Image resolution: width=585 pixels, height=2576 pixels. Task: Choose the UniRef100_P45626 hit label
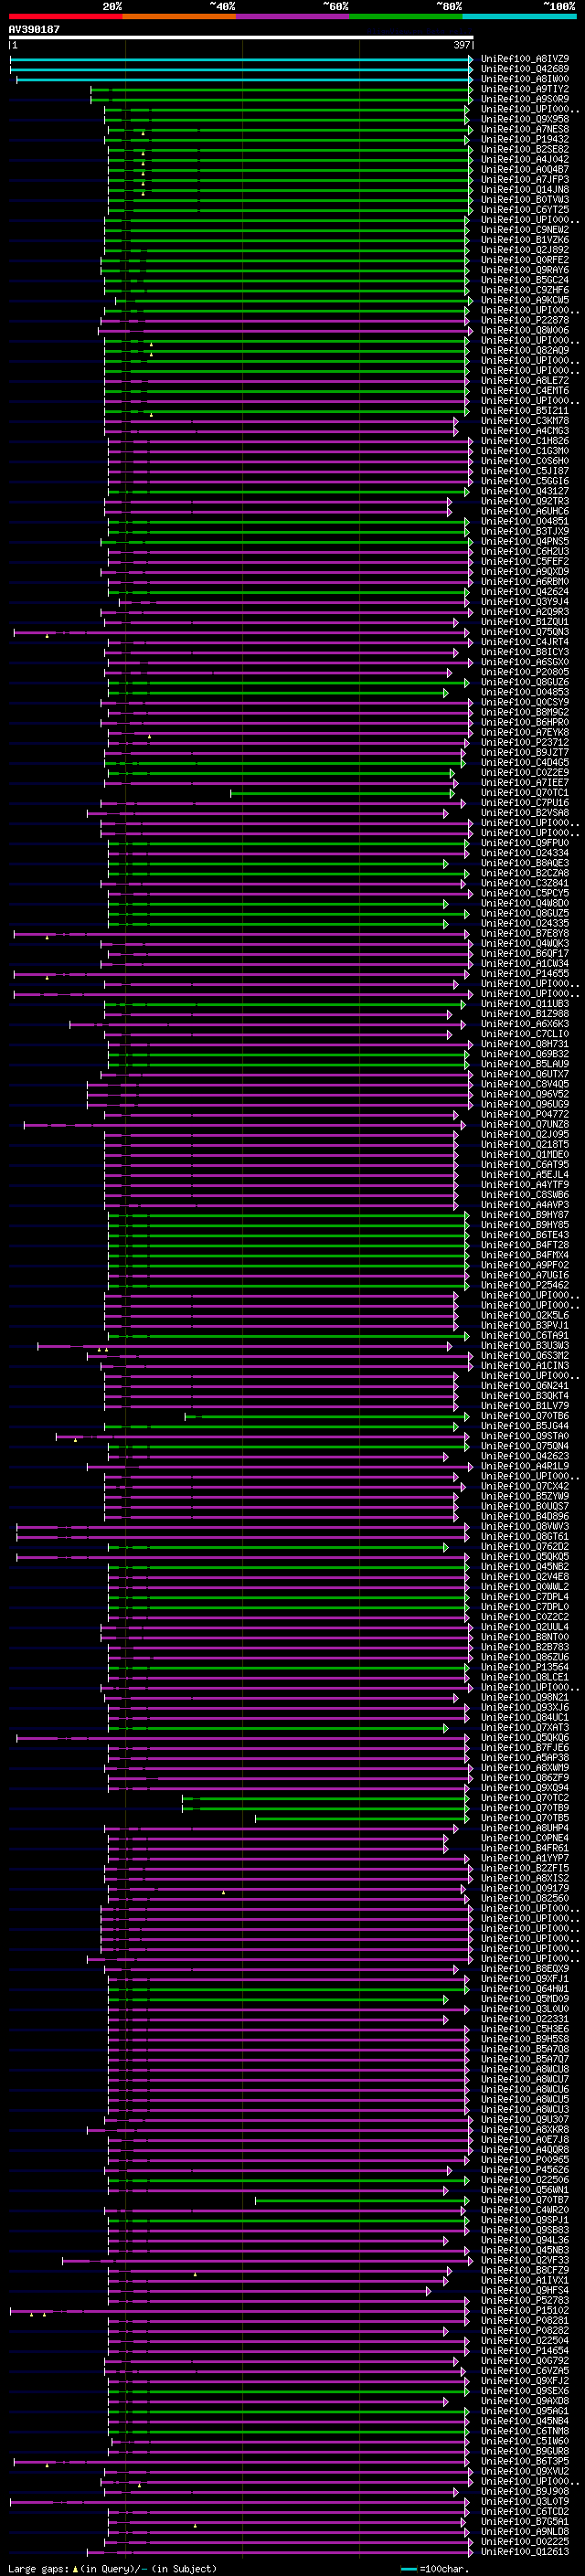[525, 2170]
